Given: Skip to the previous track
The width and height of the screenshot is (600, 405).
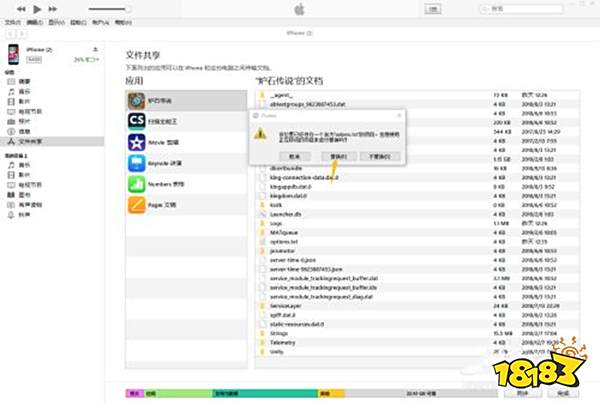Looking at the screenshot, I should click(x=21, y=9).
